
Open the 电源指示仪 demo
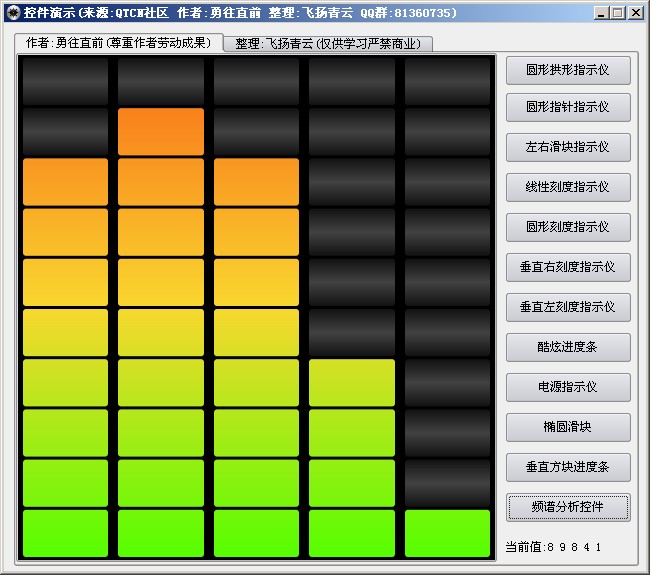click(x=568, y=387)
